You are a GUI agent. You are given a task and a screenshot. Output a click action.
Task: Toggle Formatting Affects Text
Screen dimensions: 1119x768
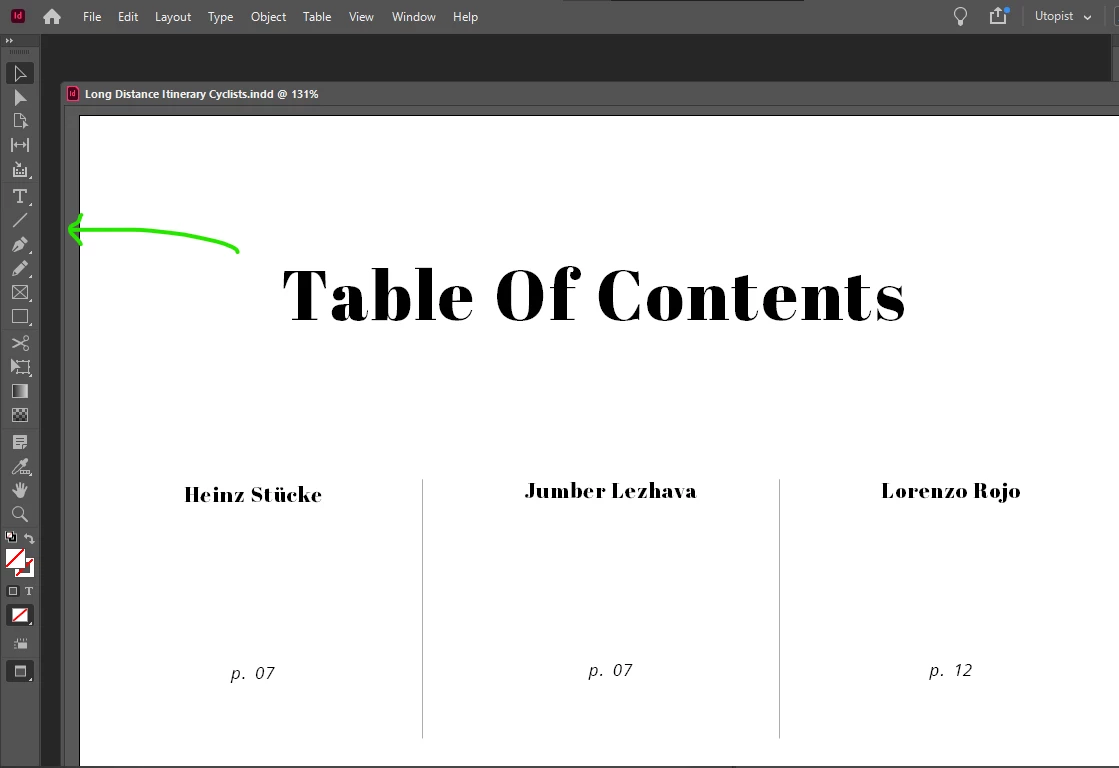[x=29, y=591]
